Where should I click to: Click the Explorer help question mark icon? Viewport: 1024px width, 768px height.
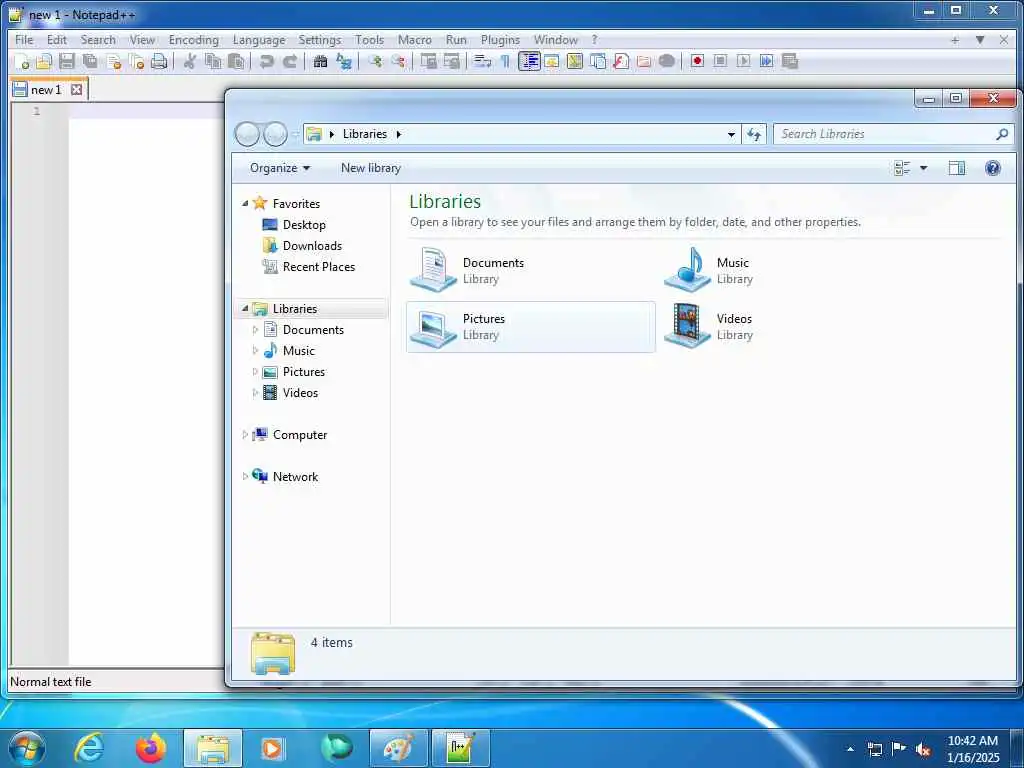[x=993, y=168]
